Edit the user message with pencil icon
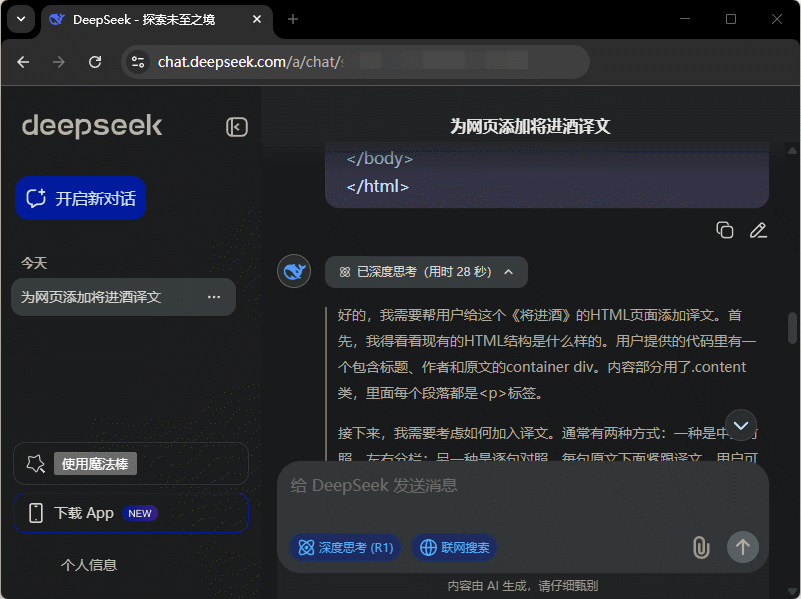The image size is (801, 599). [758, 230]
